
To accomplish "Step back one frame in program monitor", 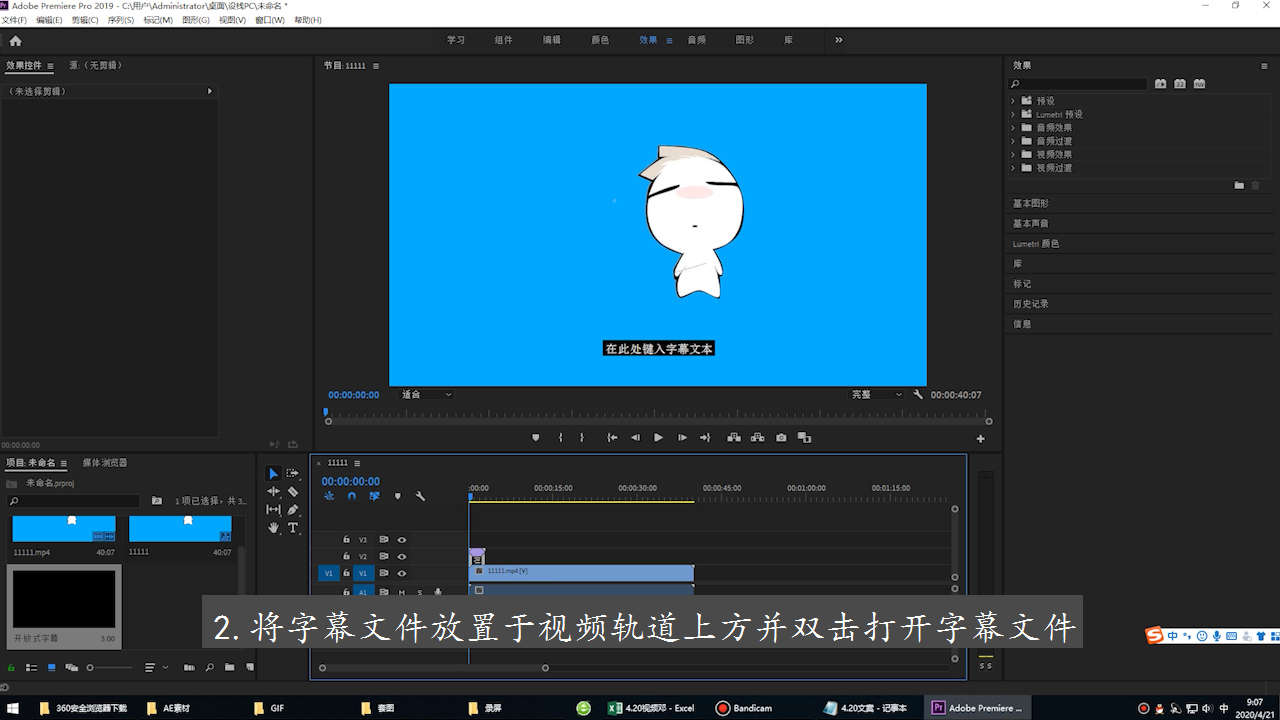I will [635, 437].
